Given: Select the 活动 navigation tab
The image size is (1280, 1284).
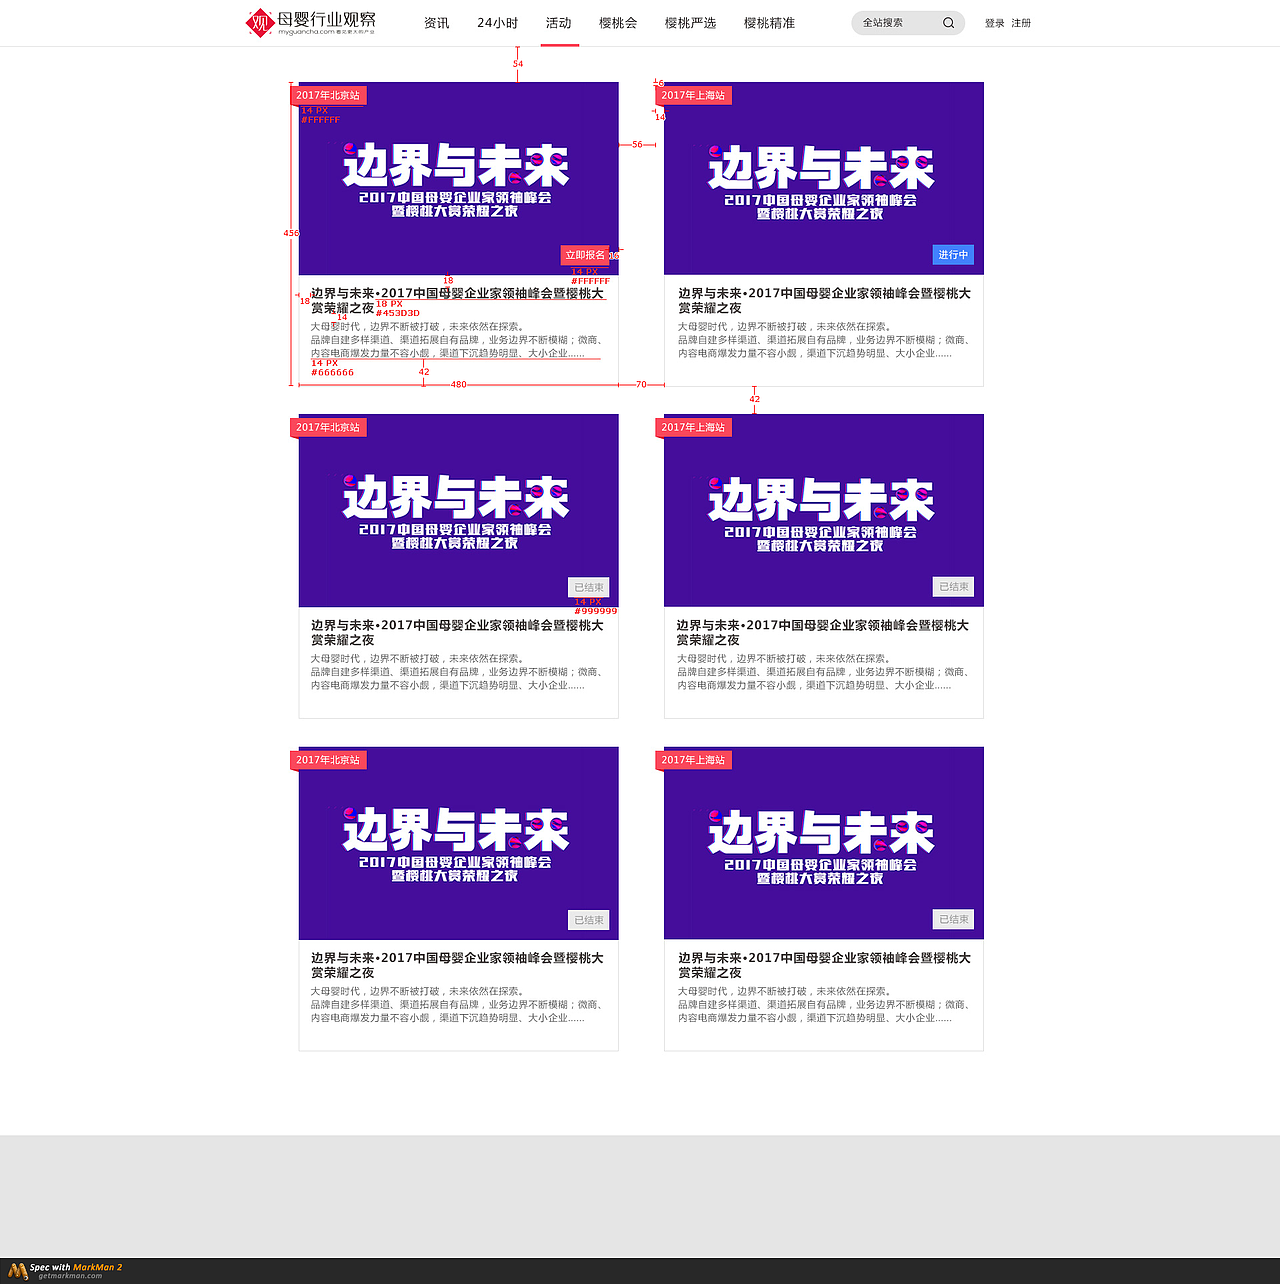Looking at the screenshot, I should click(x=559, y=23).
